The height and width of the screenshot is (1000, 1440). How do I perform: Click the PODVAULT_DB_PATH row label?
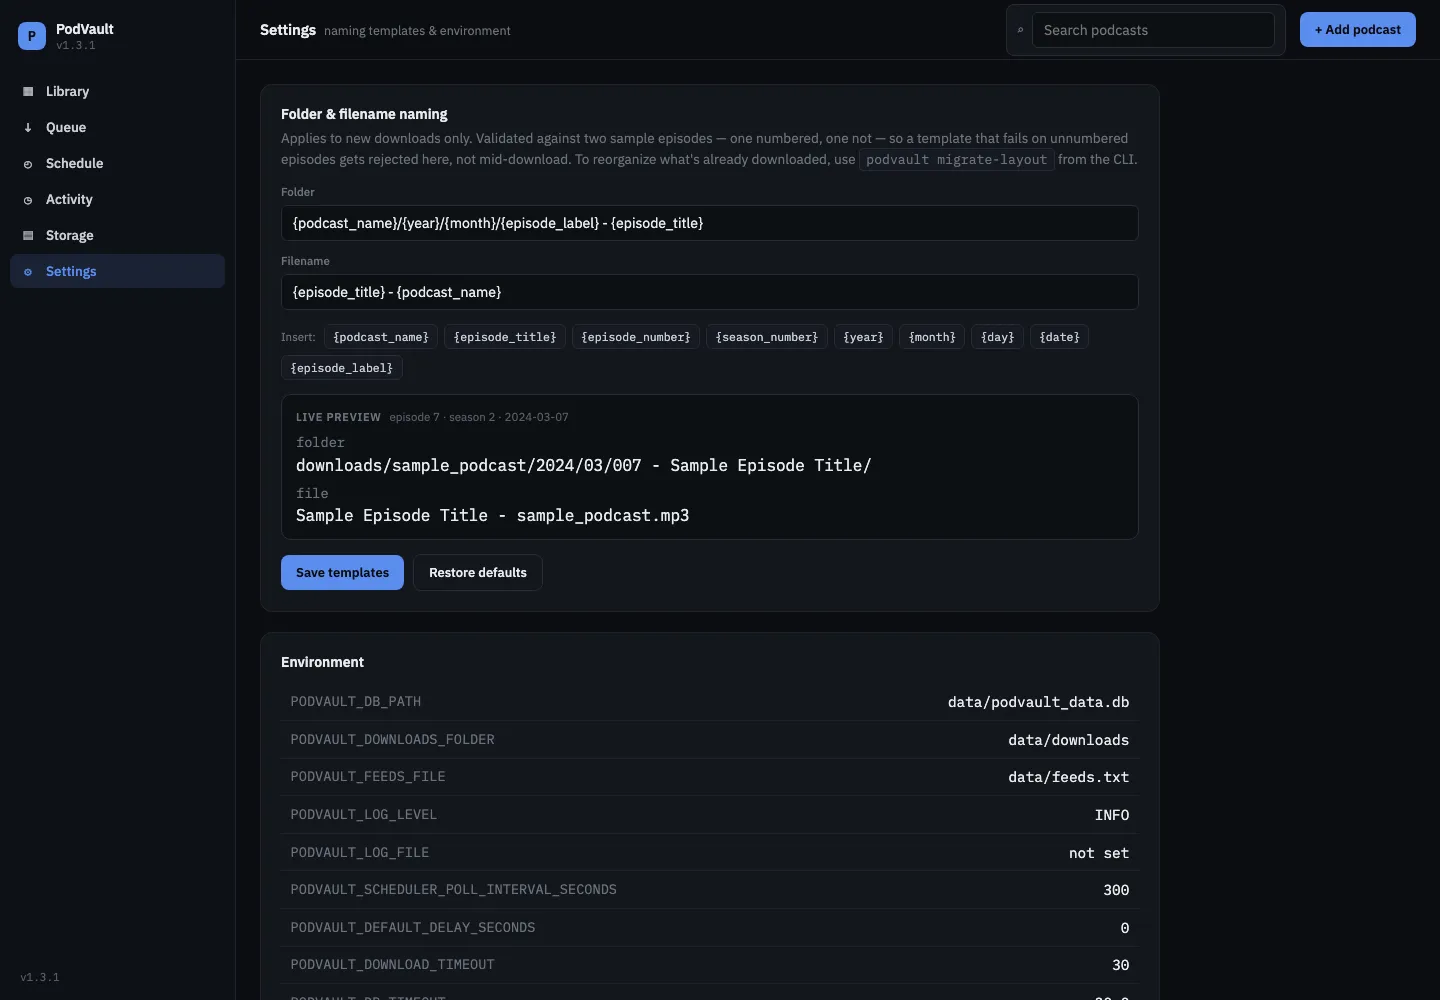[x=356, y=701]
